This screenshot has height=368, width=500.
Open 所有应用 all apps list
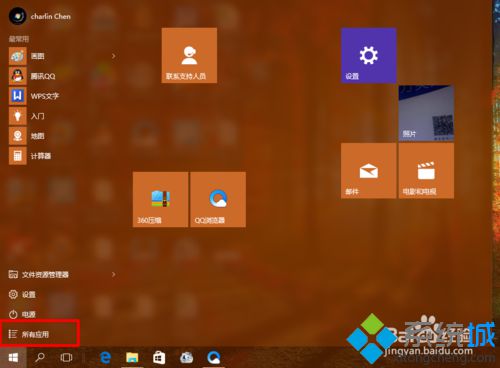[40, 334]
